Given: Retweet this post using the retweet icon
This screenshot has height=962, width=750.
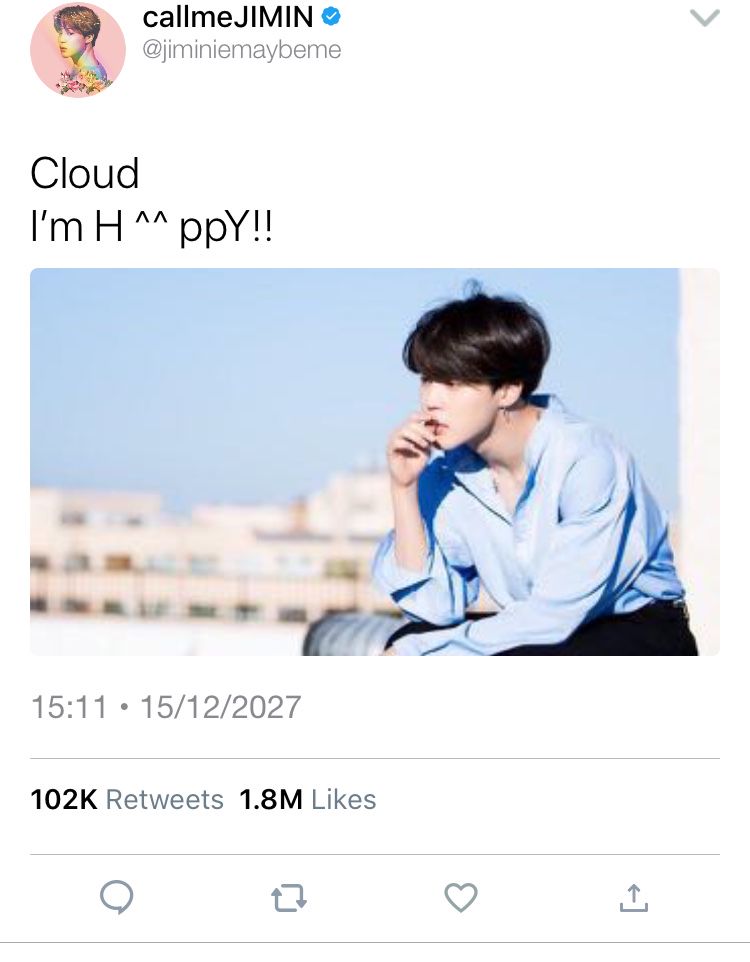Looking at the screenshot, I should tap(288, 898).
